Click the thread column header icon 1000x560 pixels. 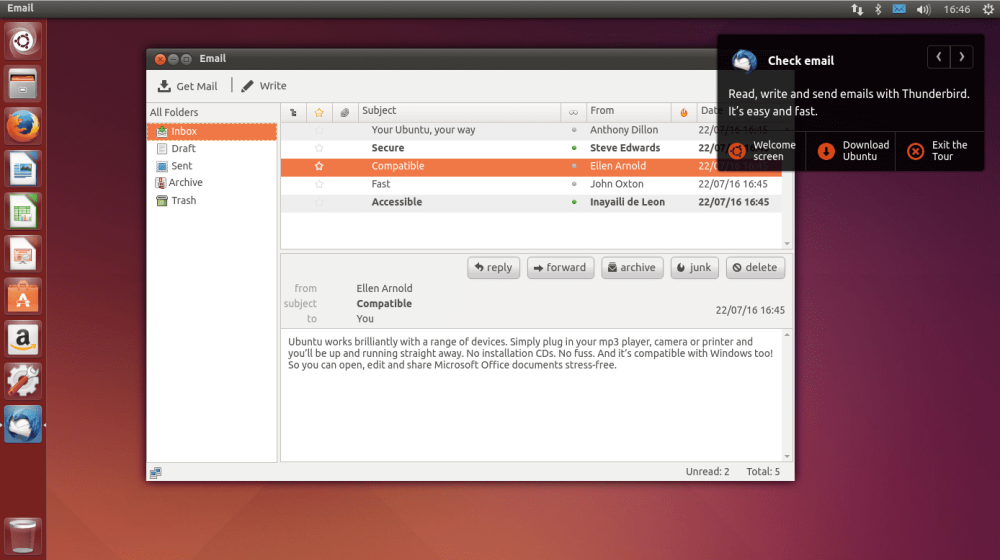click(293, 112)
